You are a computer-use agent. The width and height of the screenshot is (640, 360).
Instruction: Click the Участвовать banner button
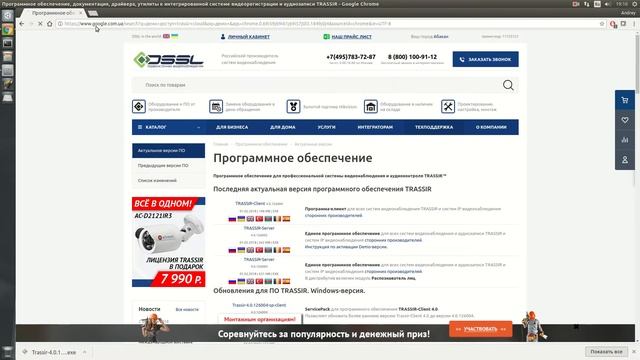[x=481, y=329]
